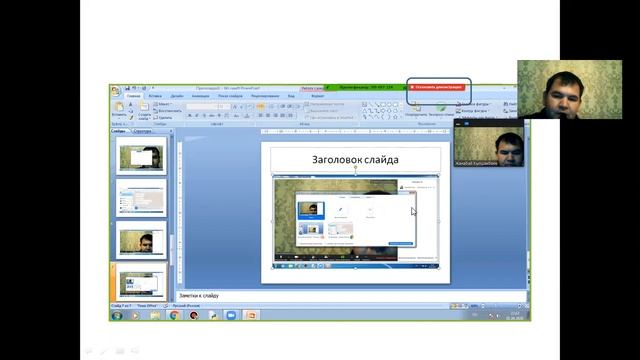Switch to the Рецензирование ribbon tab
Viewport: 640px width, 360px height.
265,96
